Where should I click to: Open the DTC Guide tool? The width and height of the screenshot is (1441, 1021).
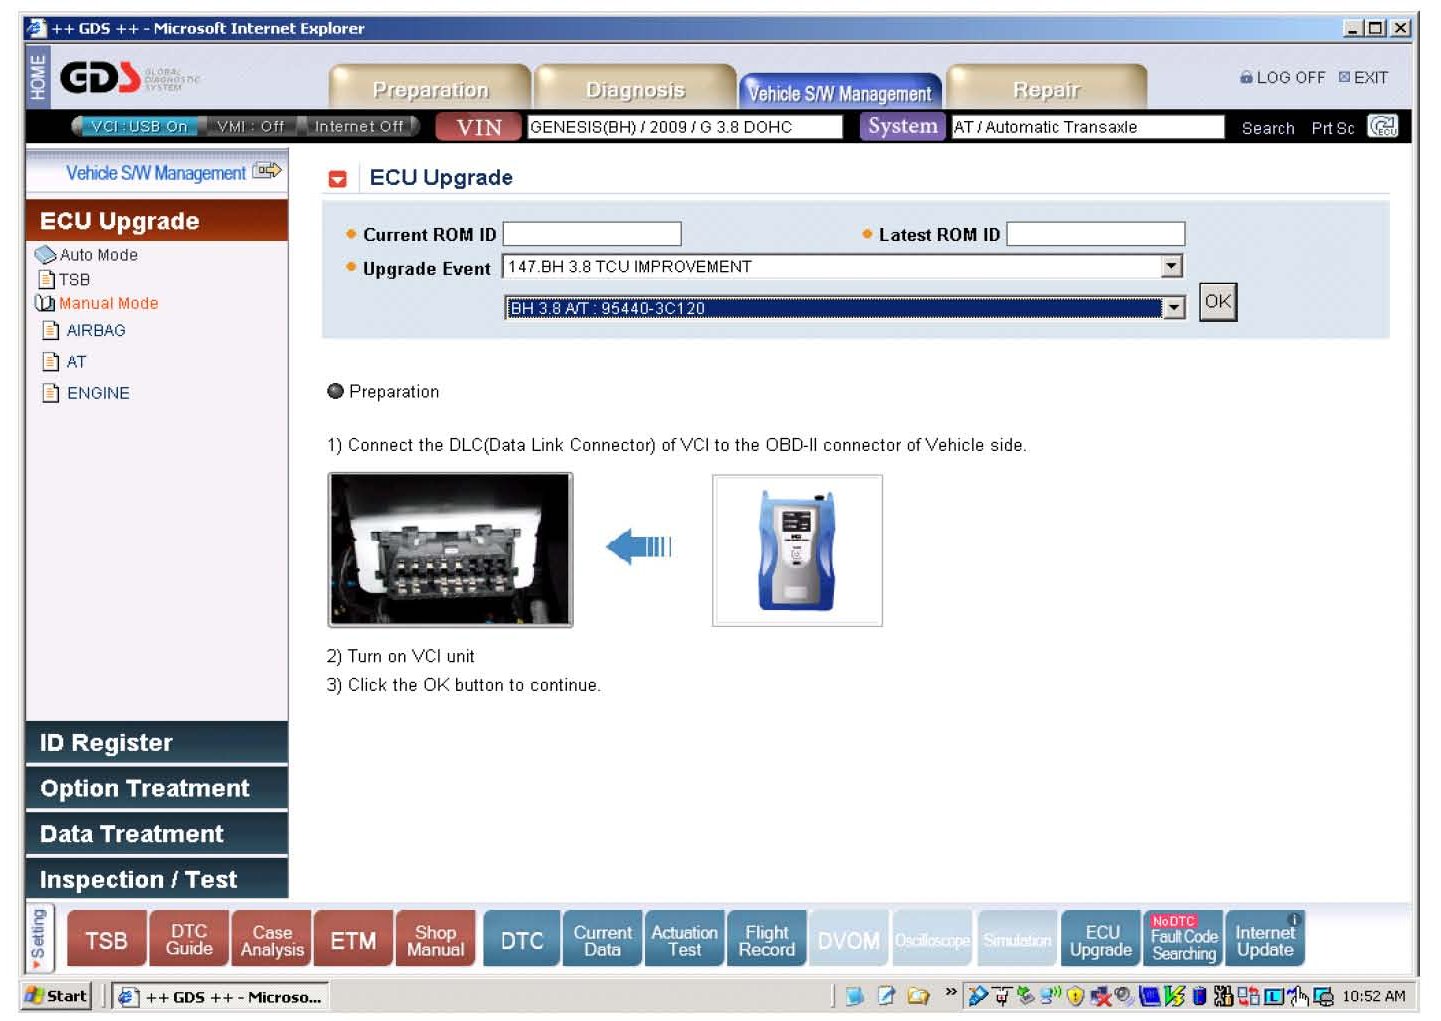point(189,940)
